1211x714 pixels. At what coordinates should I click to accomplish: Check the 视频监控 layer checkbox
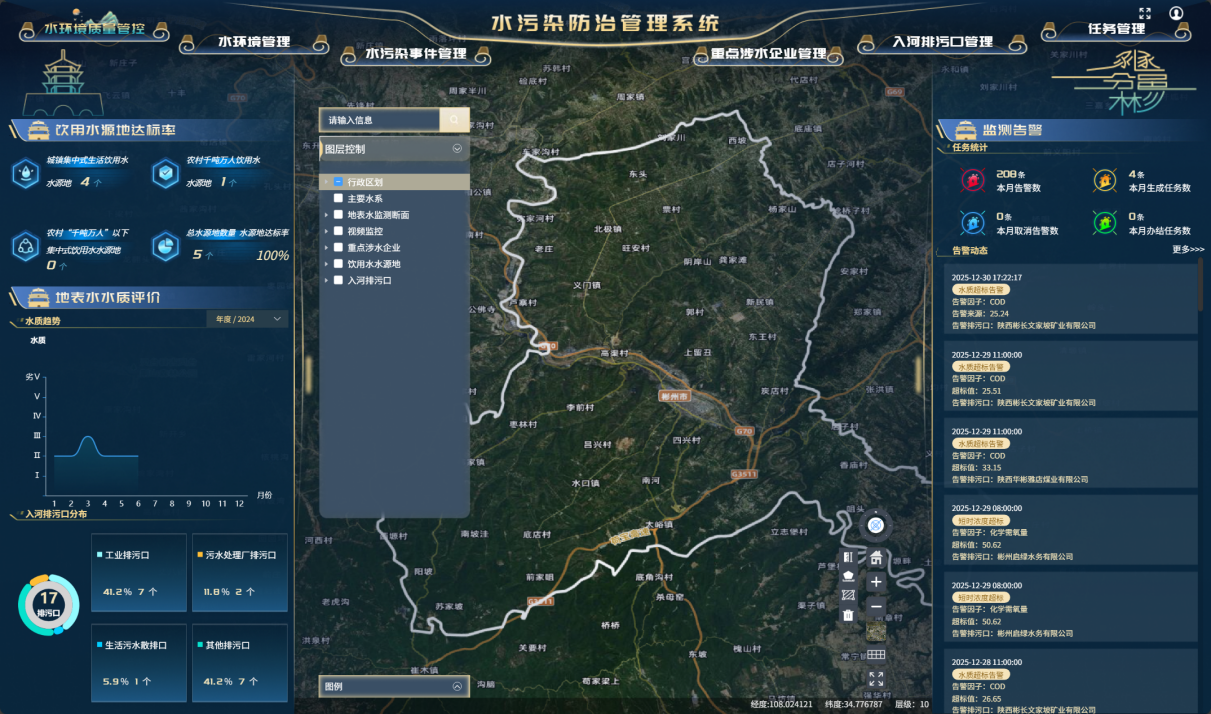pyautogui.click(x=337, y=231)
